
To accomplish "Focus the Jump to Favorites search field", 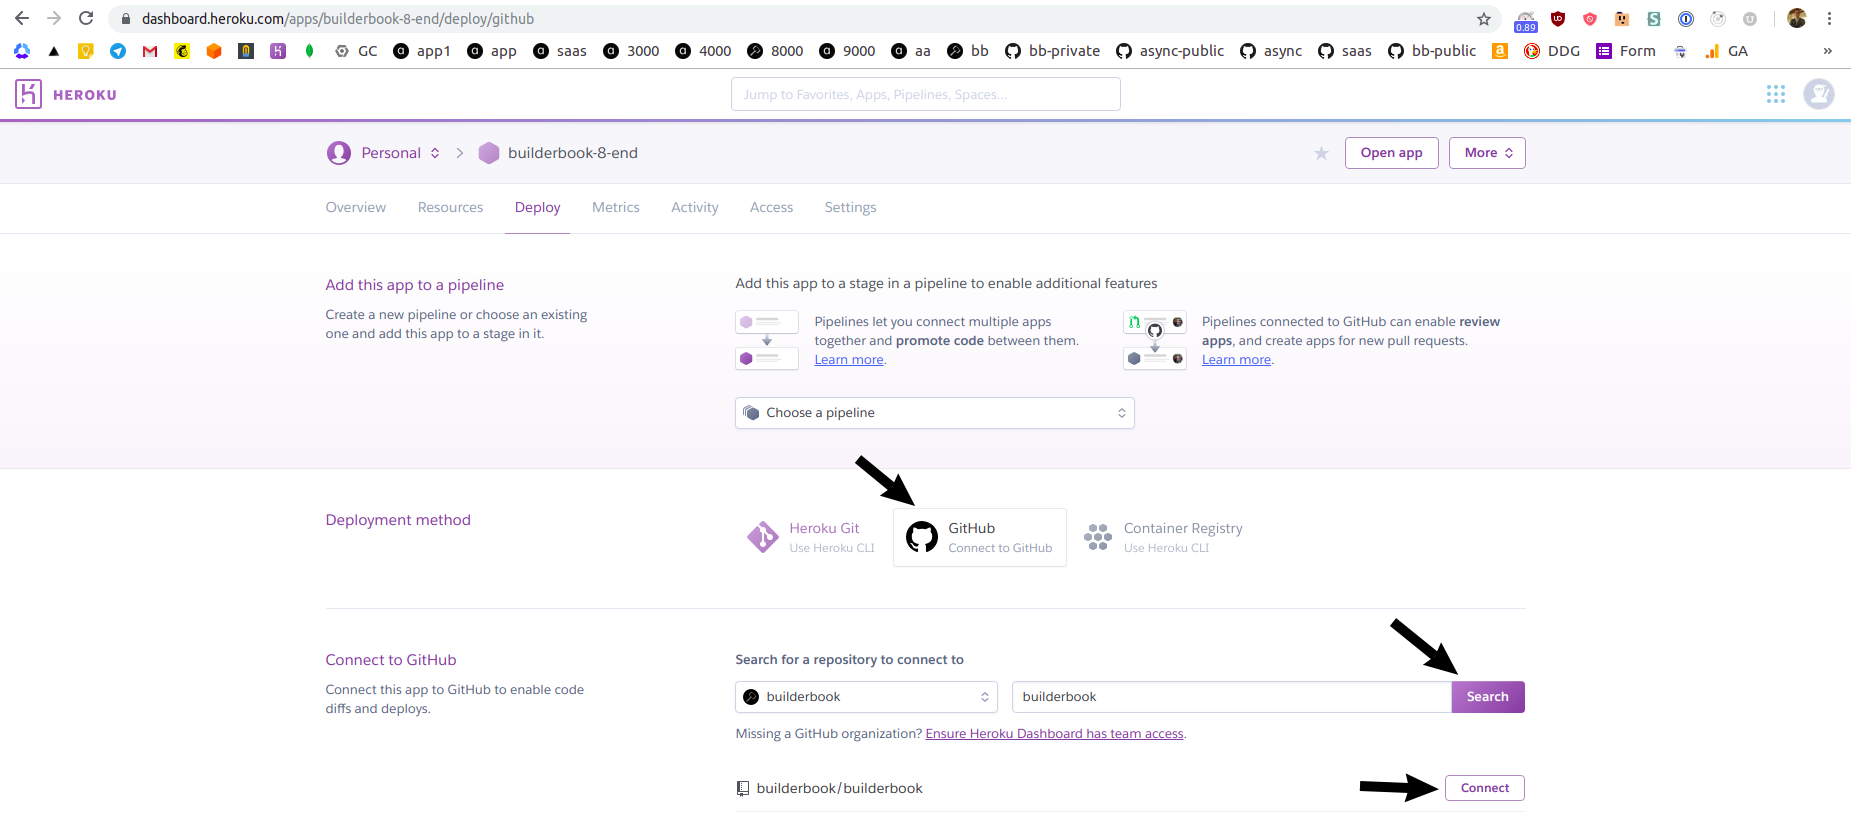I will pos(925,94).
